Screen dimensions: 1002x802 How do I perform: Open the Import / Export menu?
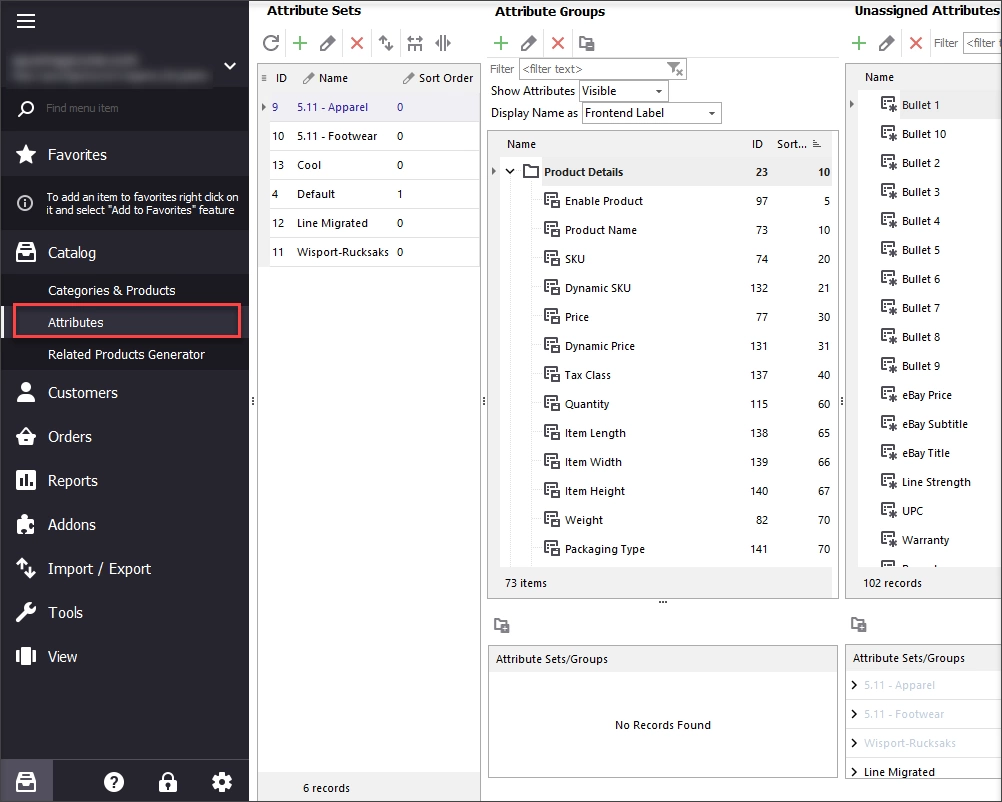[x=125, y=569]
